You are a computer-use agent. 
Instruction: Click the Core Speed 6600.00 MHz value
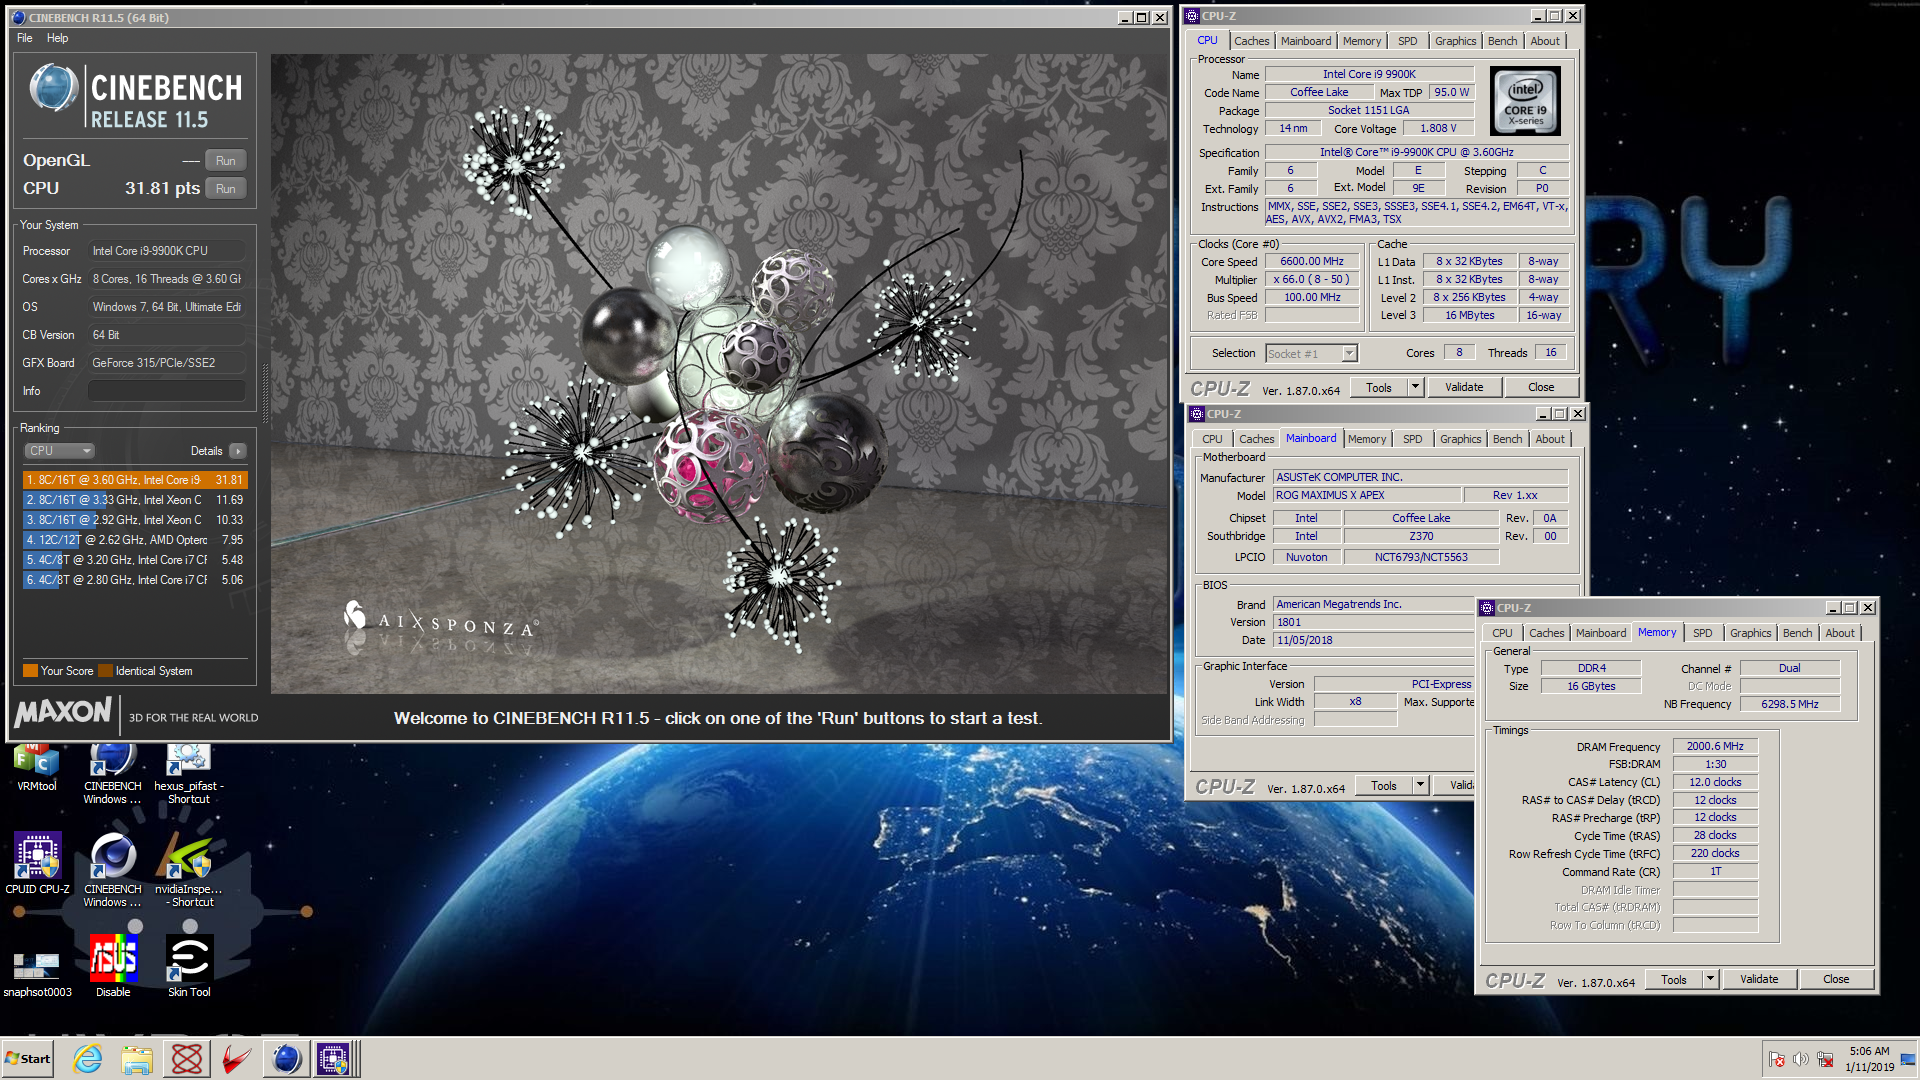click(1312, 262)
